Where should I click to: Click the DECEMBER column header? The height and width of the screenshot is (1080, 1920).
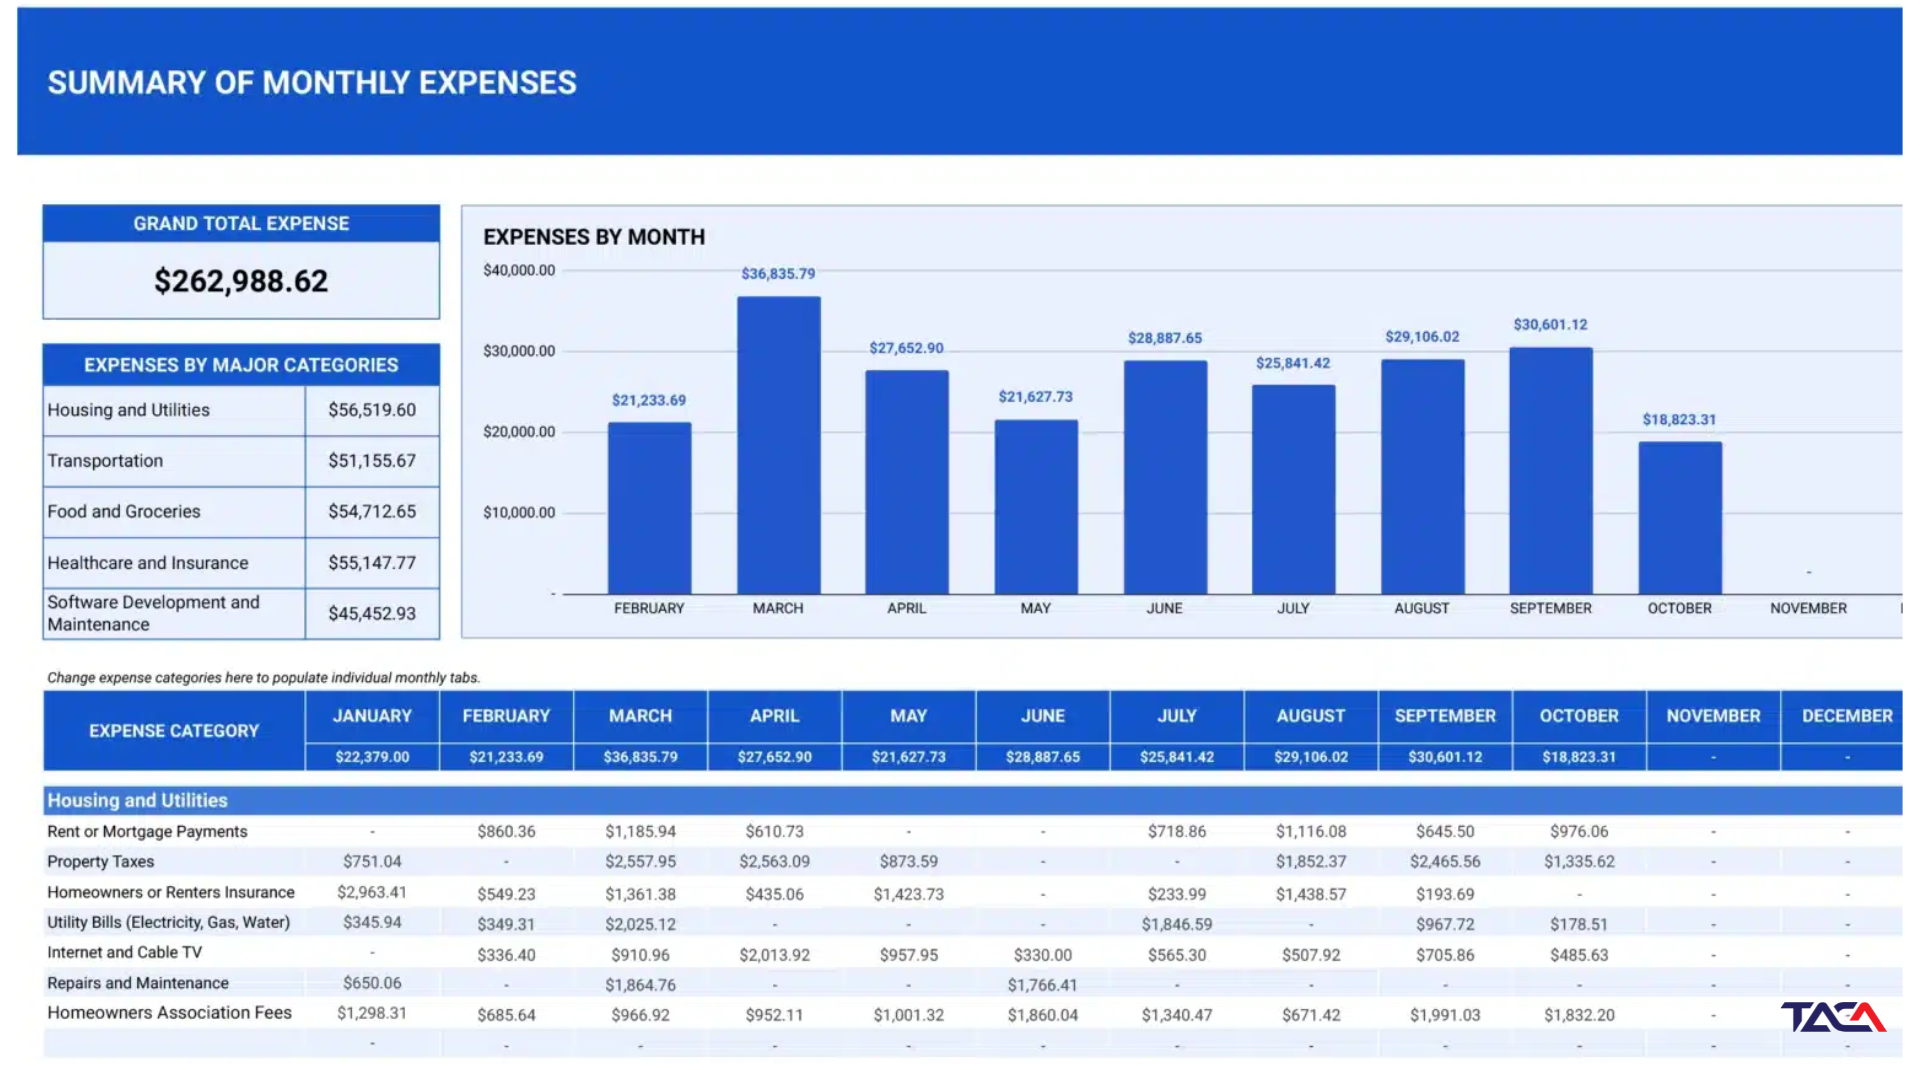[1842, 716]
